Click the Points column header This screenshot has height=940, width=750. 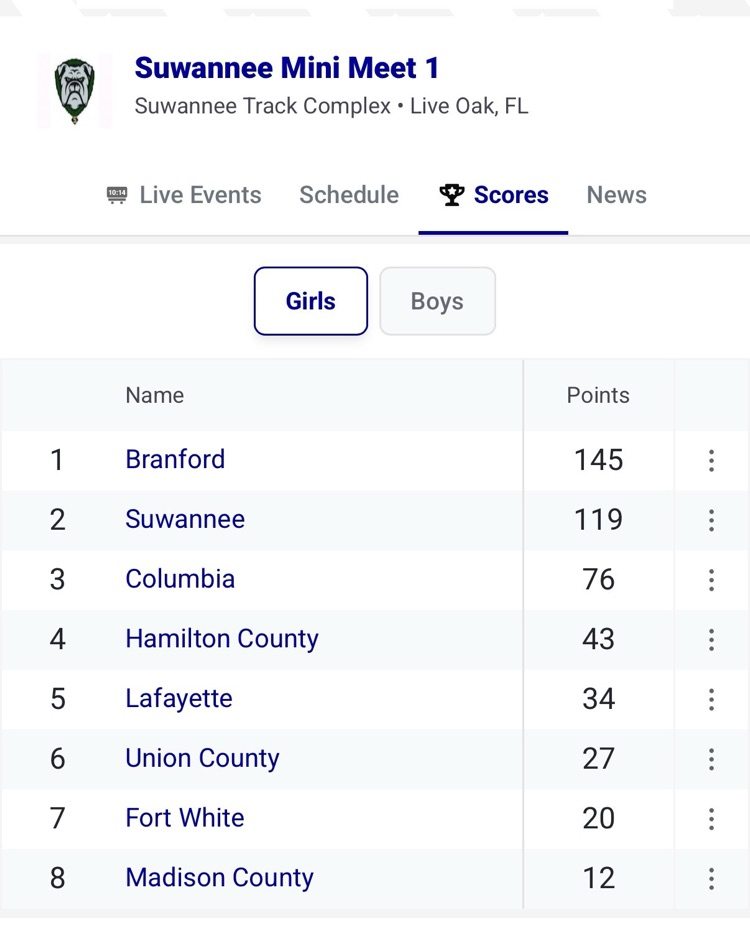pyautogui.click(x=598, y=395)
